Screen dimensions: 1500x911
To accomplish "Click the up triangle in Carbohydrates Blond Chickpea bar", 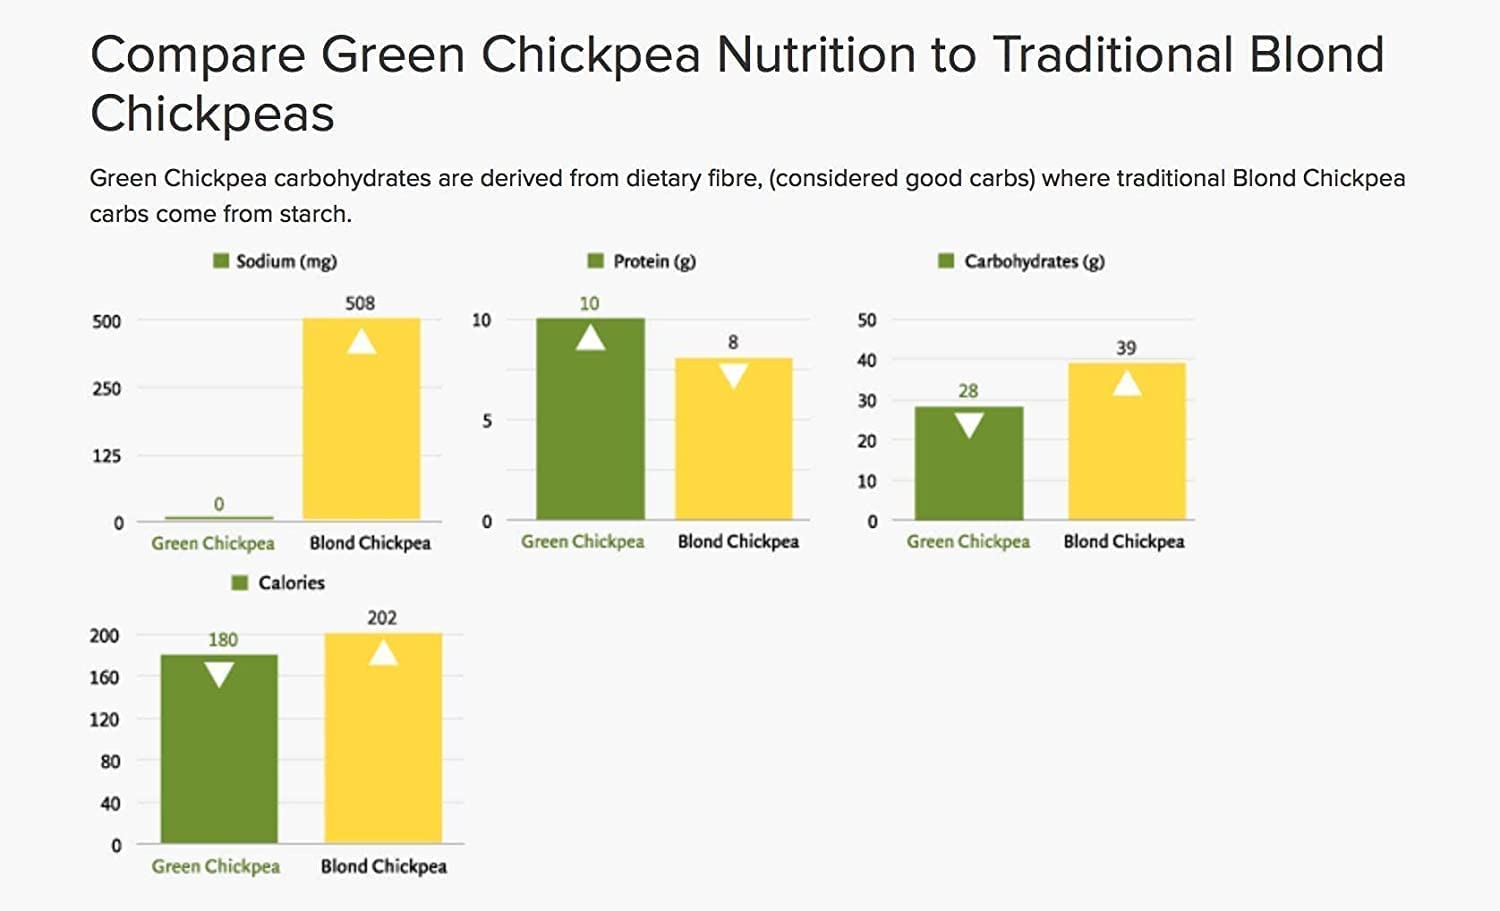I will [x=1127, y=382].
